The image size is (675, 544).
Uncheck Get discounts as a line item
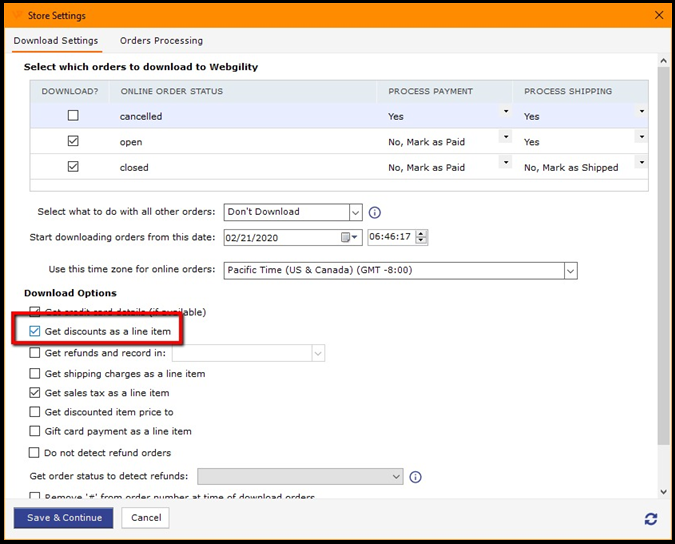[36, 331]
